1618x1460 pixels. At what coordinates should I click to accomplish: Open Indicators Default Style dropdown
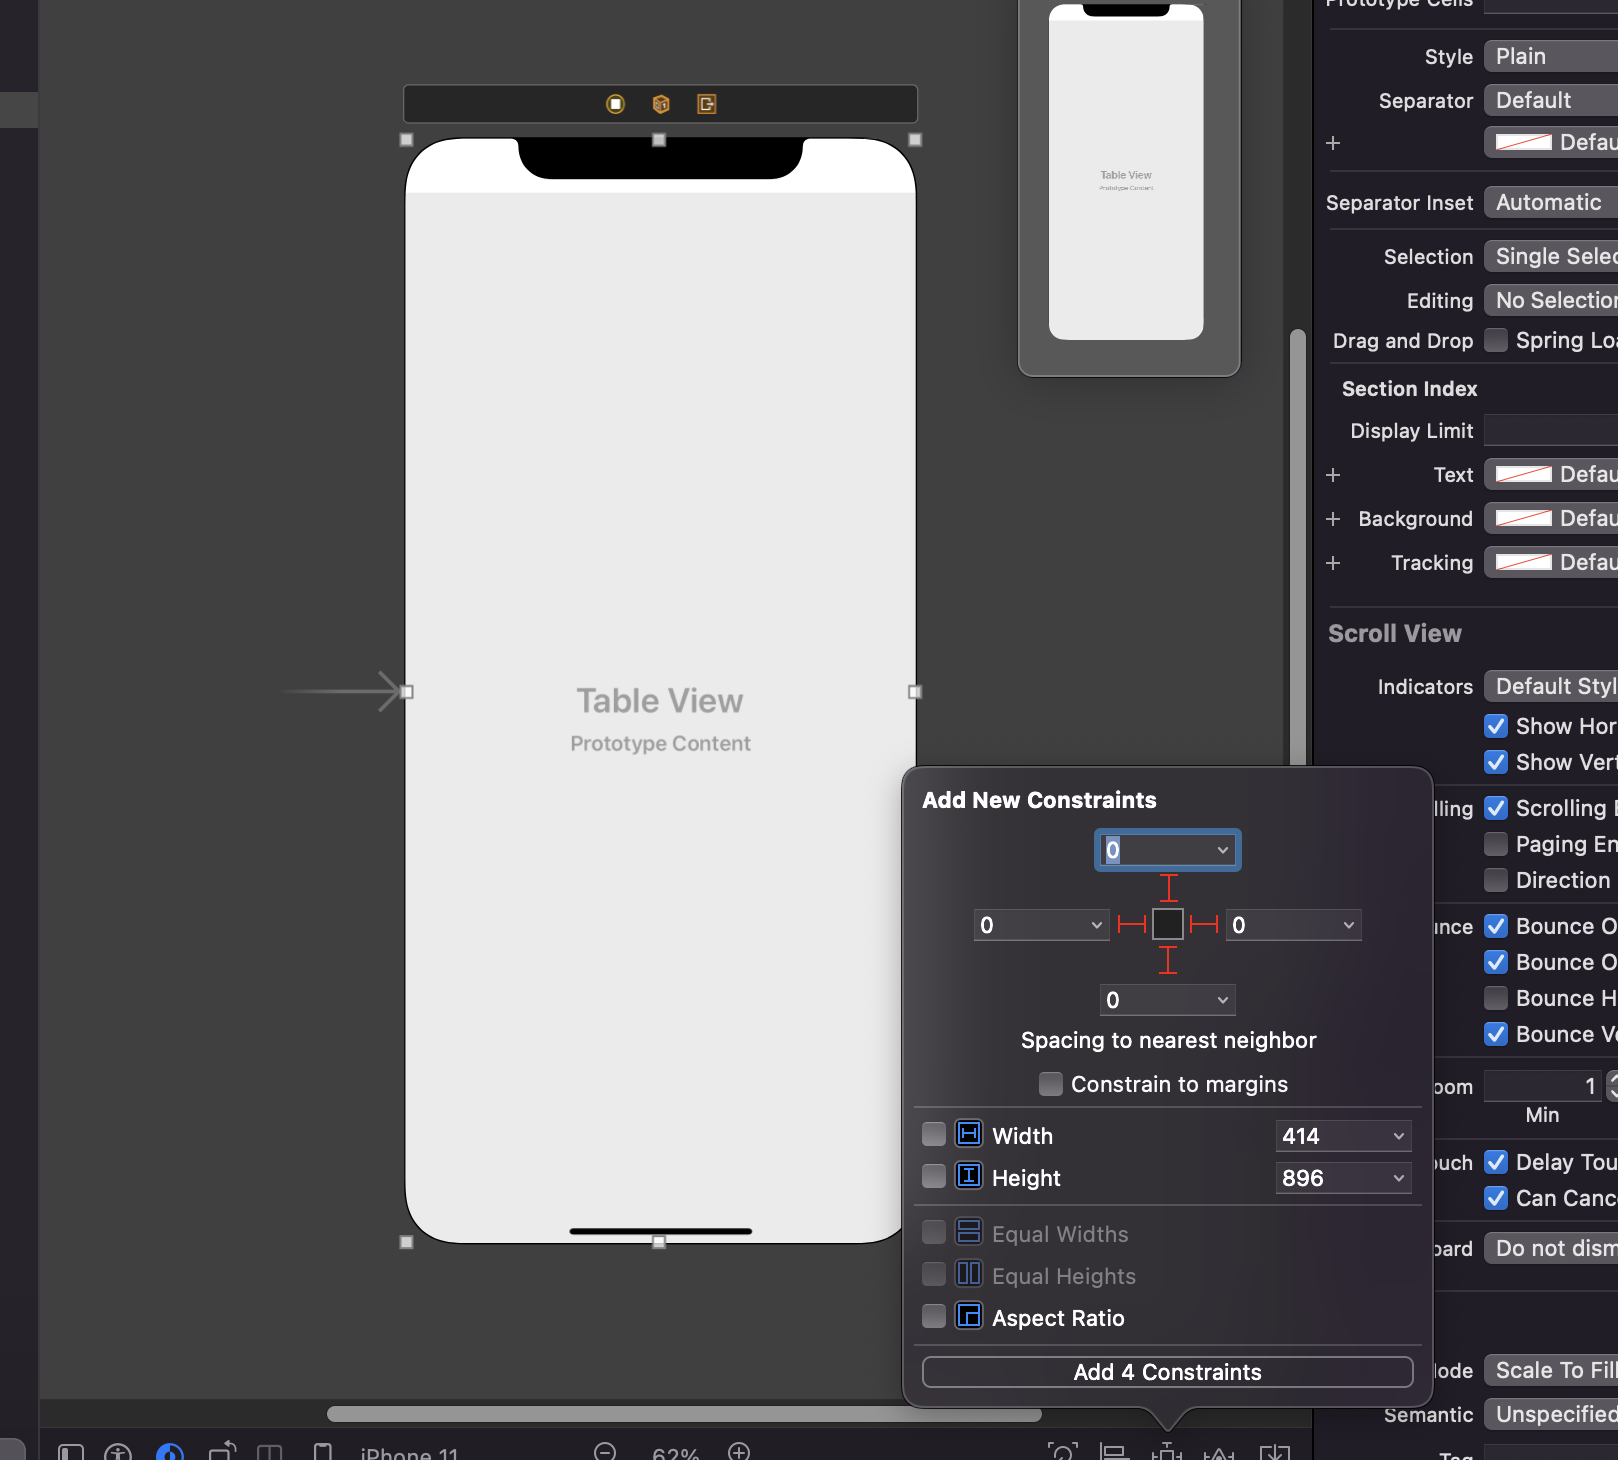pos(1551,686)
